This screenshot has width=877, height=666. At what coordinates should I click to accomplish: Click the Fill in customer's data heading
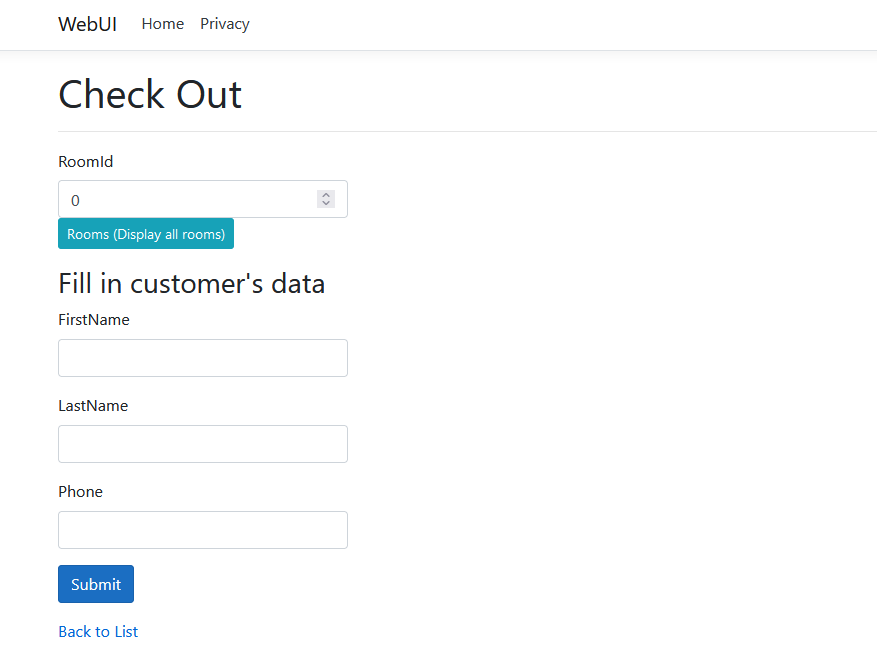click(x=191, y=283)
